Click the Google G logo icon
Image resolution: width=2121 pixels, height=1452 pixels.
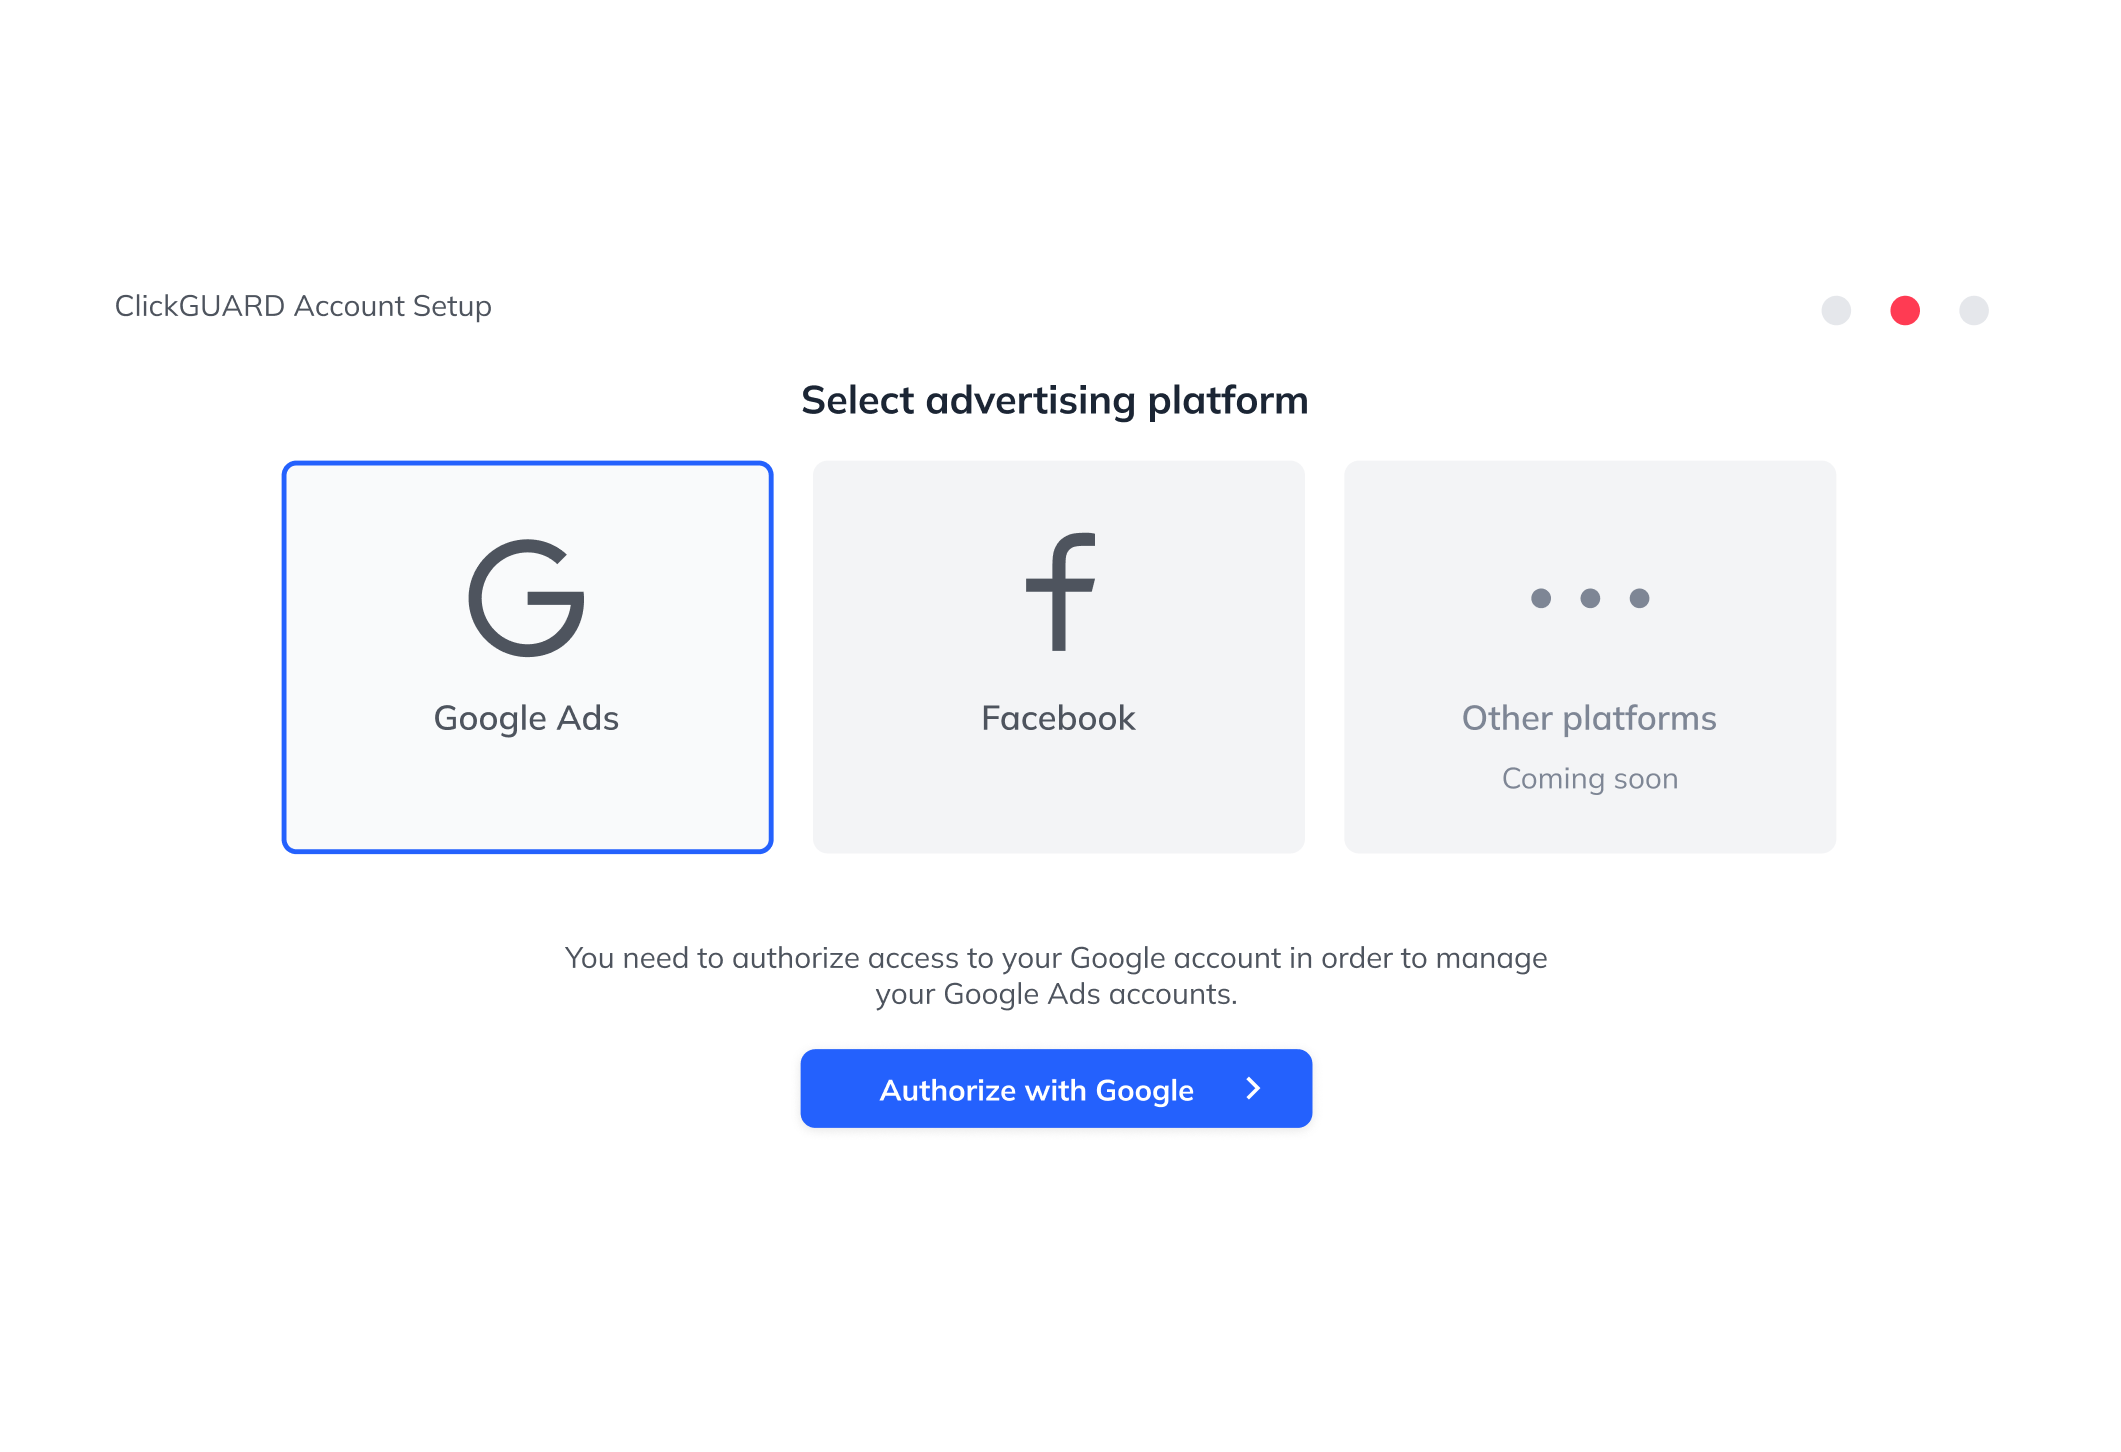(527, 598)
